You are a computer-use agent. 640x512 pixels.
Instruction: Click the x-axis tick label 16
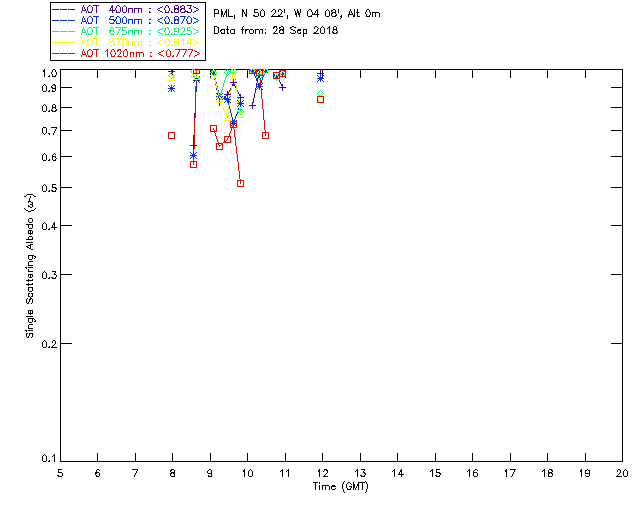pyautogui.click(x=472, y=473)
